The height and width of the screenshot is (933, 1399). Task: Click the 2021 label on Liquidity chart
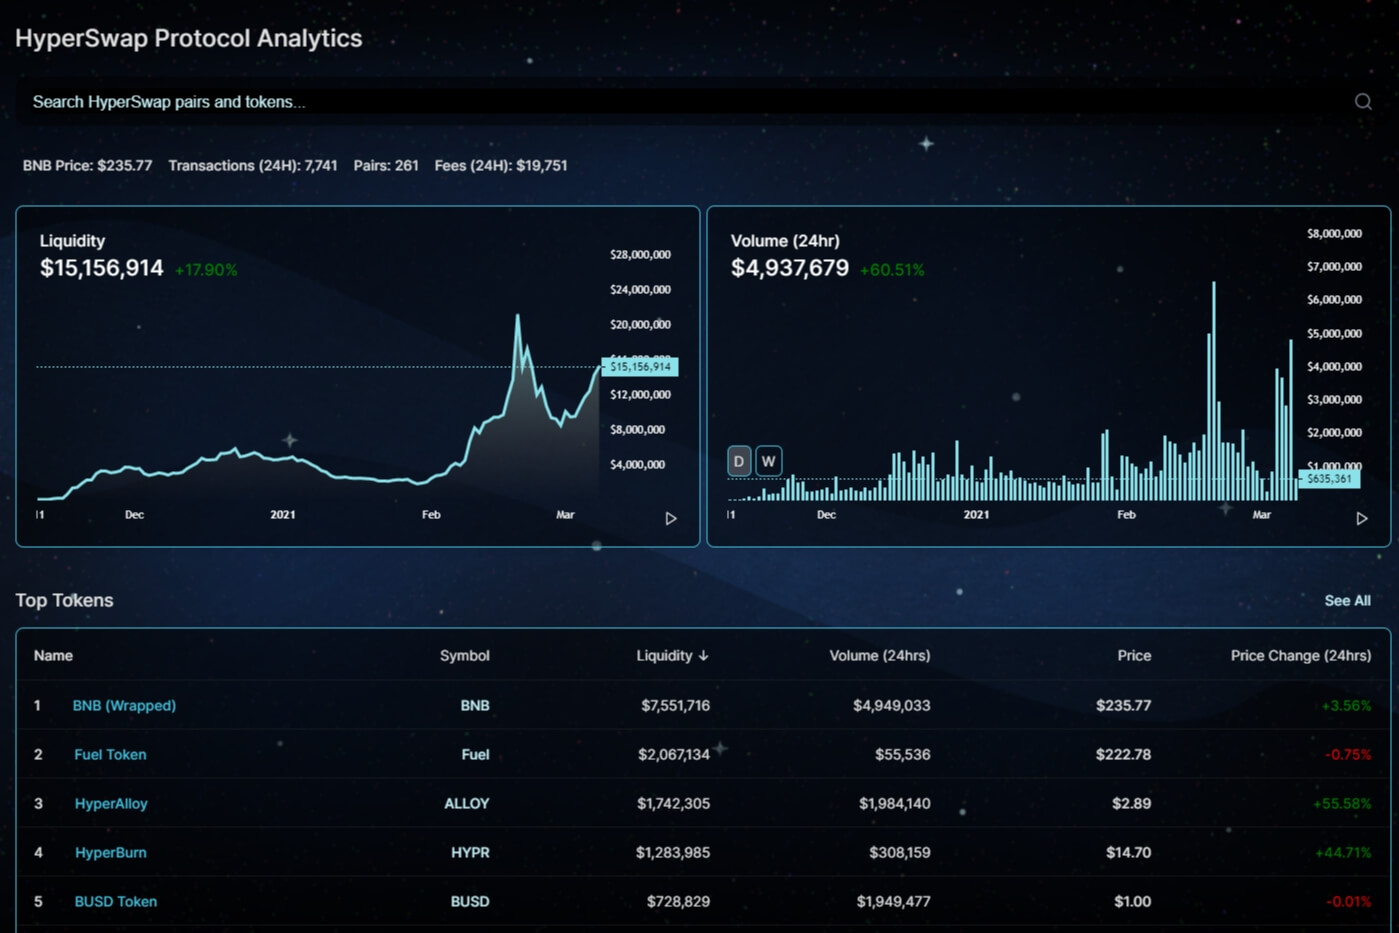pos(283,515)
